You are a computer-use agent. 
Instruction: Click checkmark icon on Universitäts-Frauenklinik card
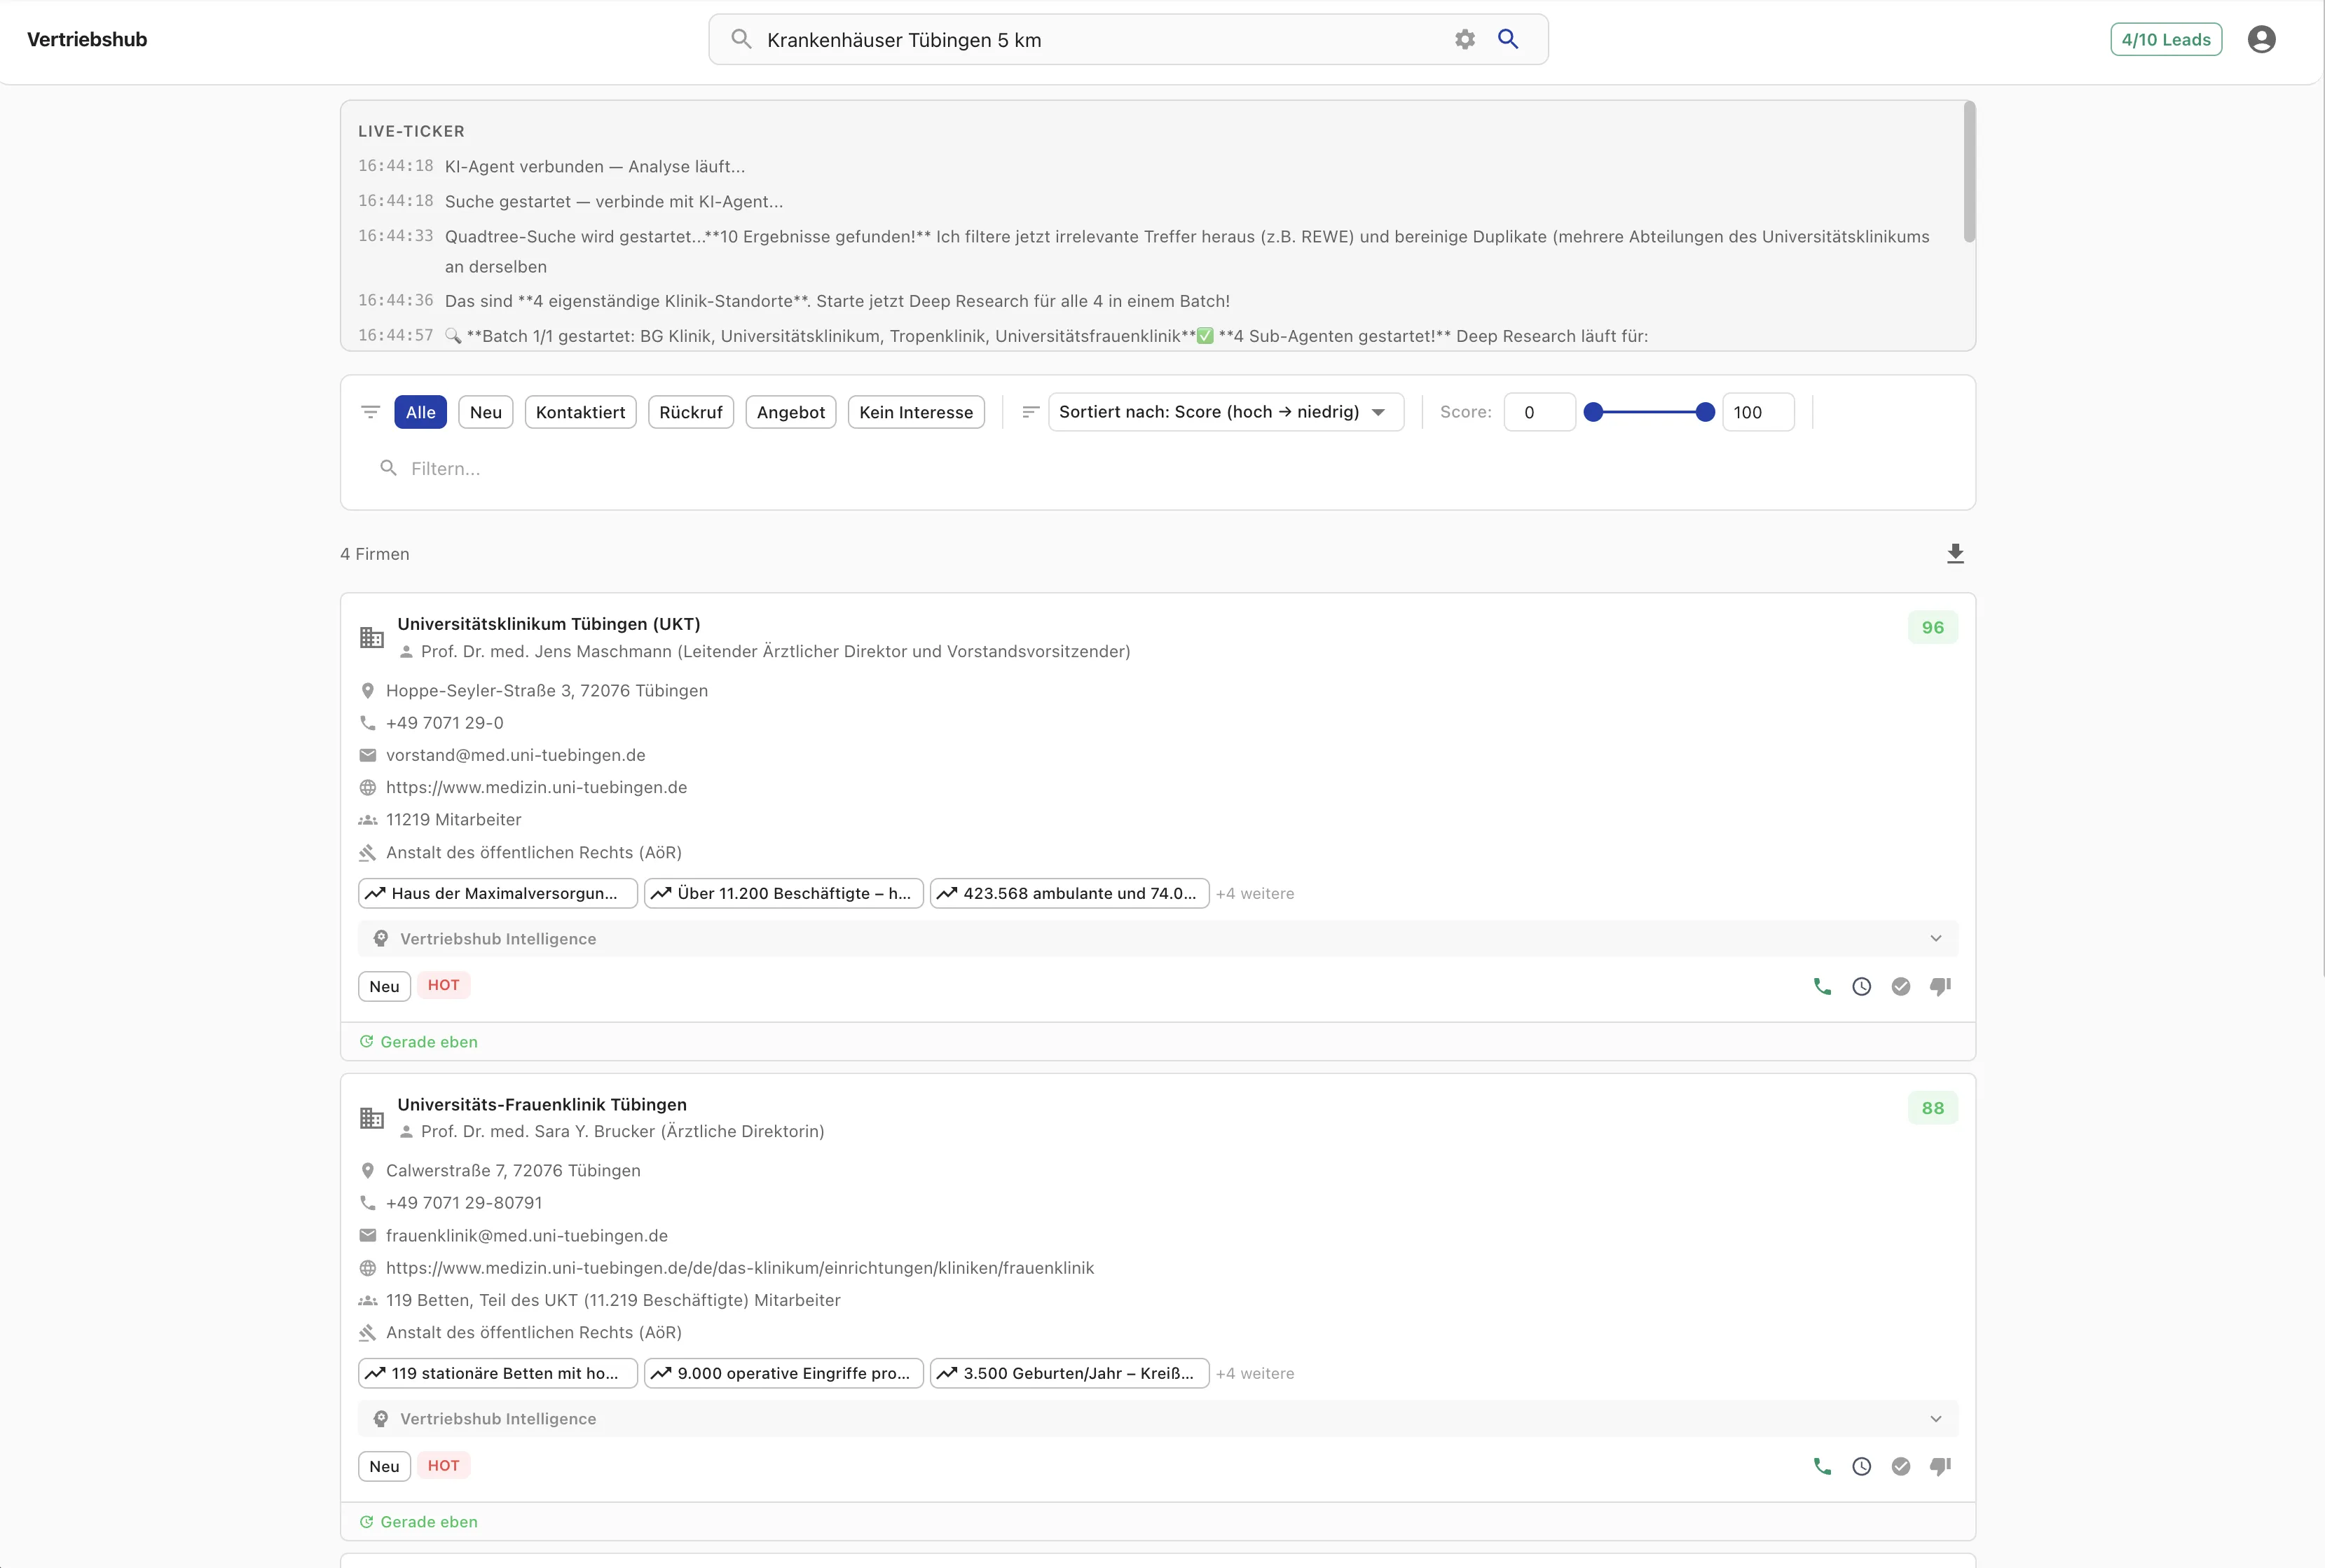(1900, 1467)
